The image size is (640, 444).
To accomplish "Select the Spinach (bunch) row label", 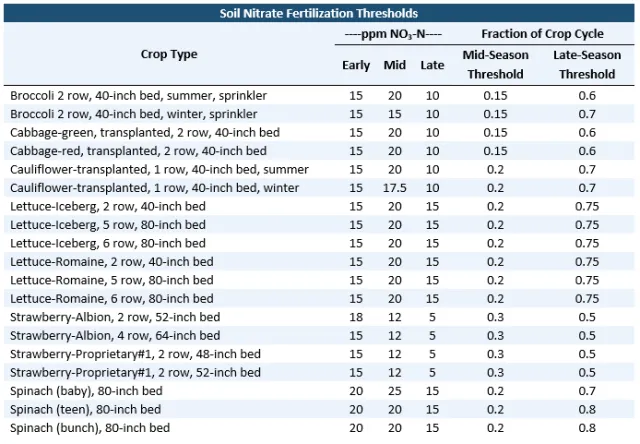I will coord(86,428).
